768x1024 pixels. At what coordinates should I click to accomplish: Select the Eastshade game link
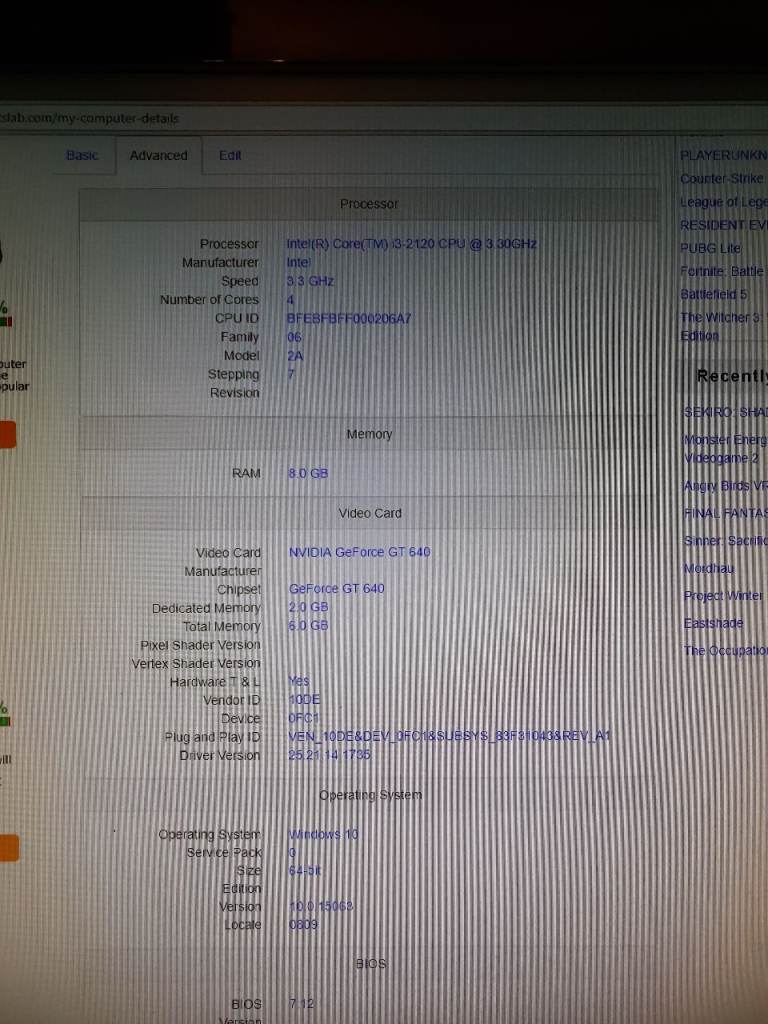point(714,622)
